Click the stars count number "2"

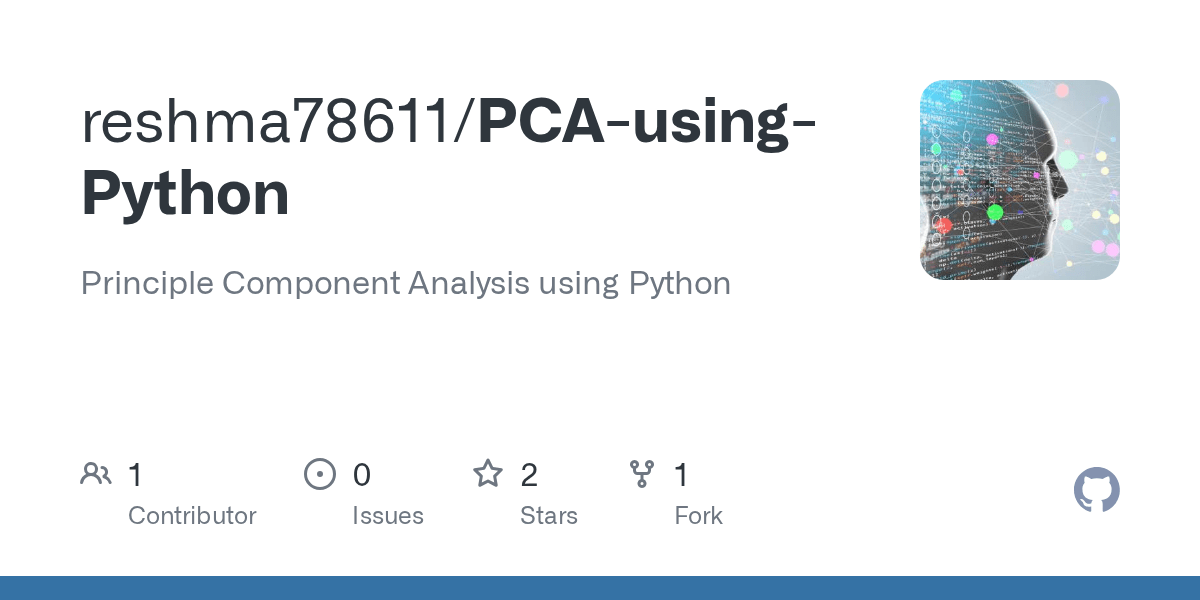(529, 475)
